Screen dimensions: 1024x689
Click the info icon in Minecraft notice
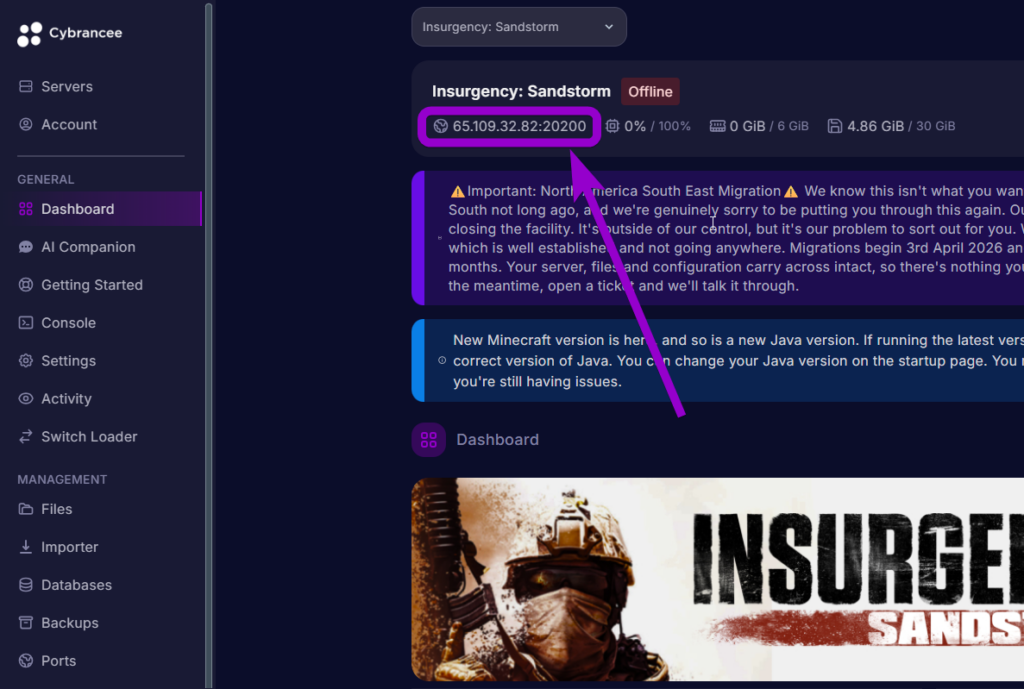pos(442,361)
